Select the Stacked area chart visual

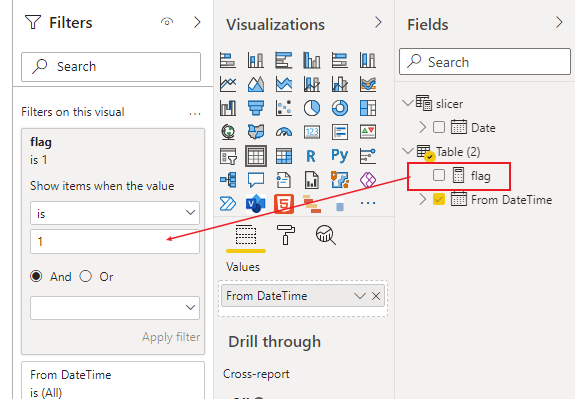(x=283, y=84)
